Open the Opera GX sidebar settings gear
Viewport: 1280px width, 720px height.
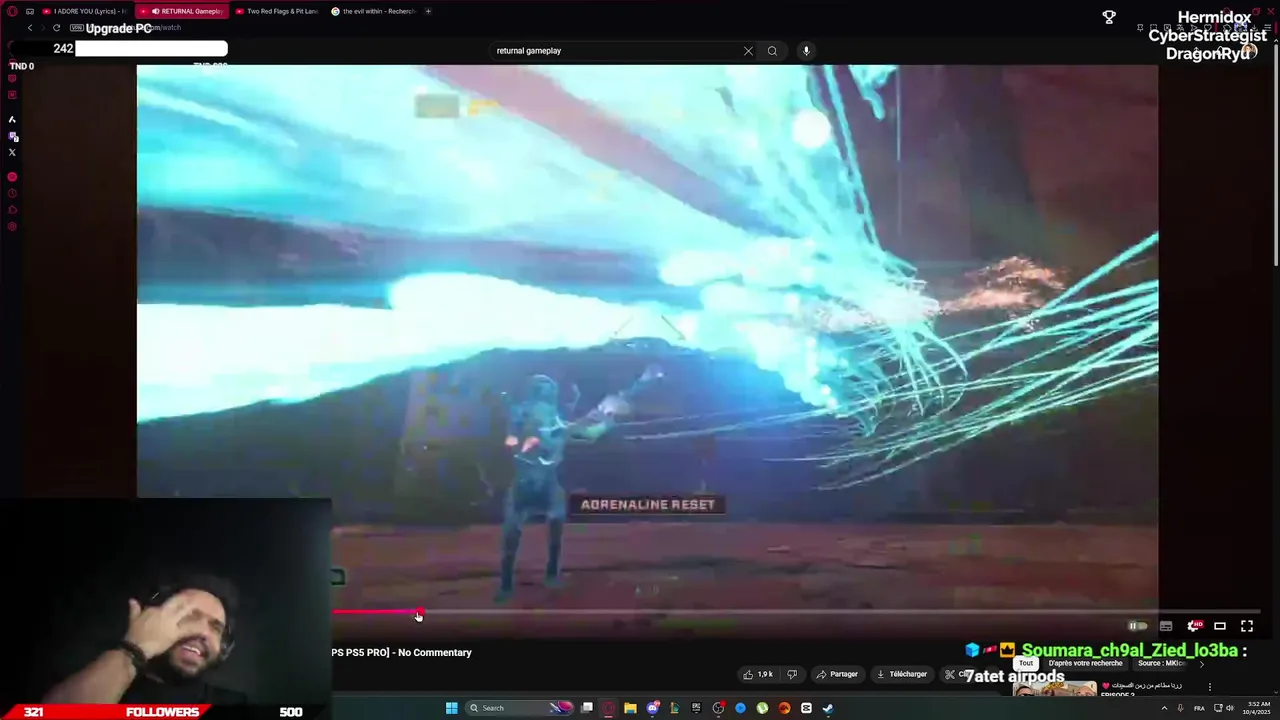tap(12, 227)
